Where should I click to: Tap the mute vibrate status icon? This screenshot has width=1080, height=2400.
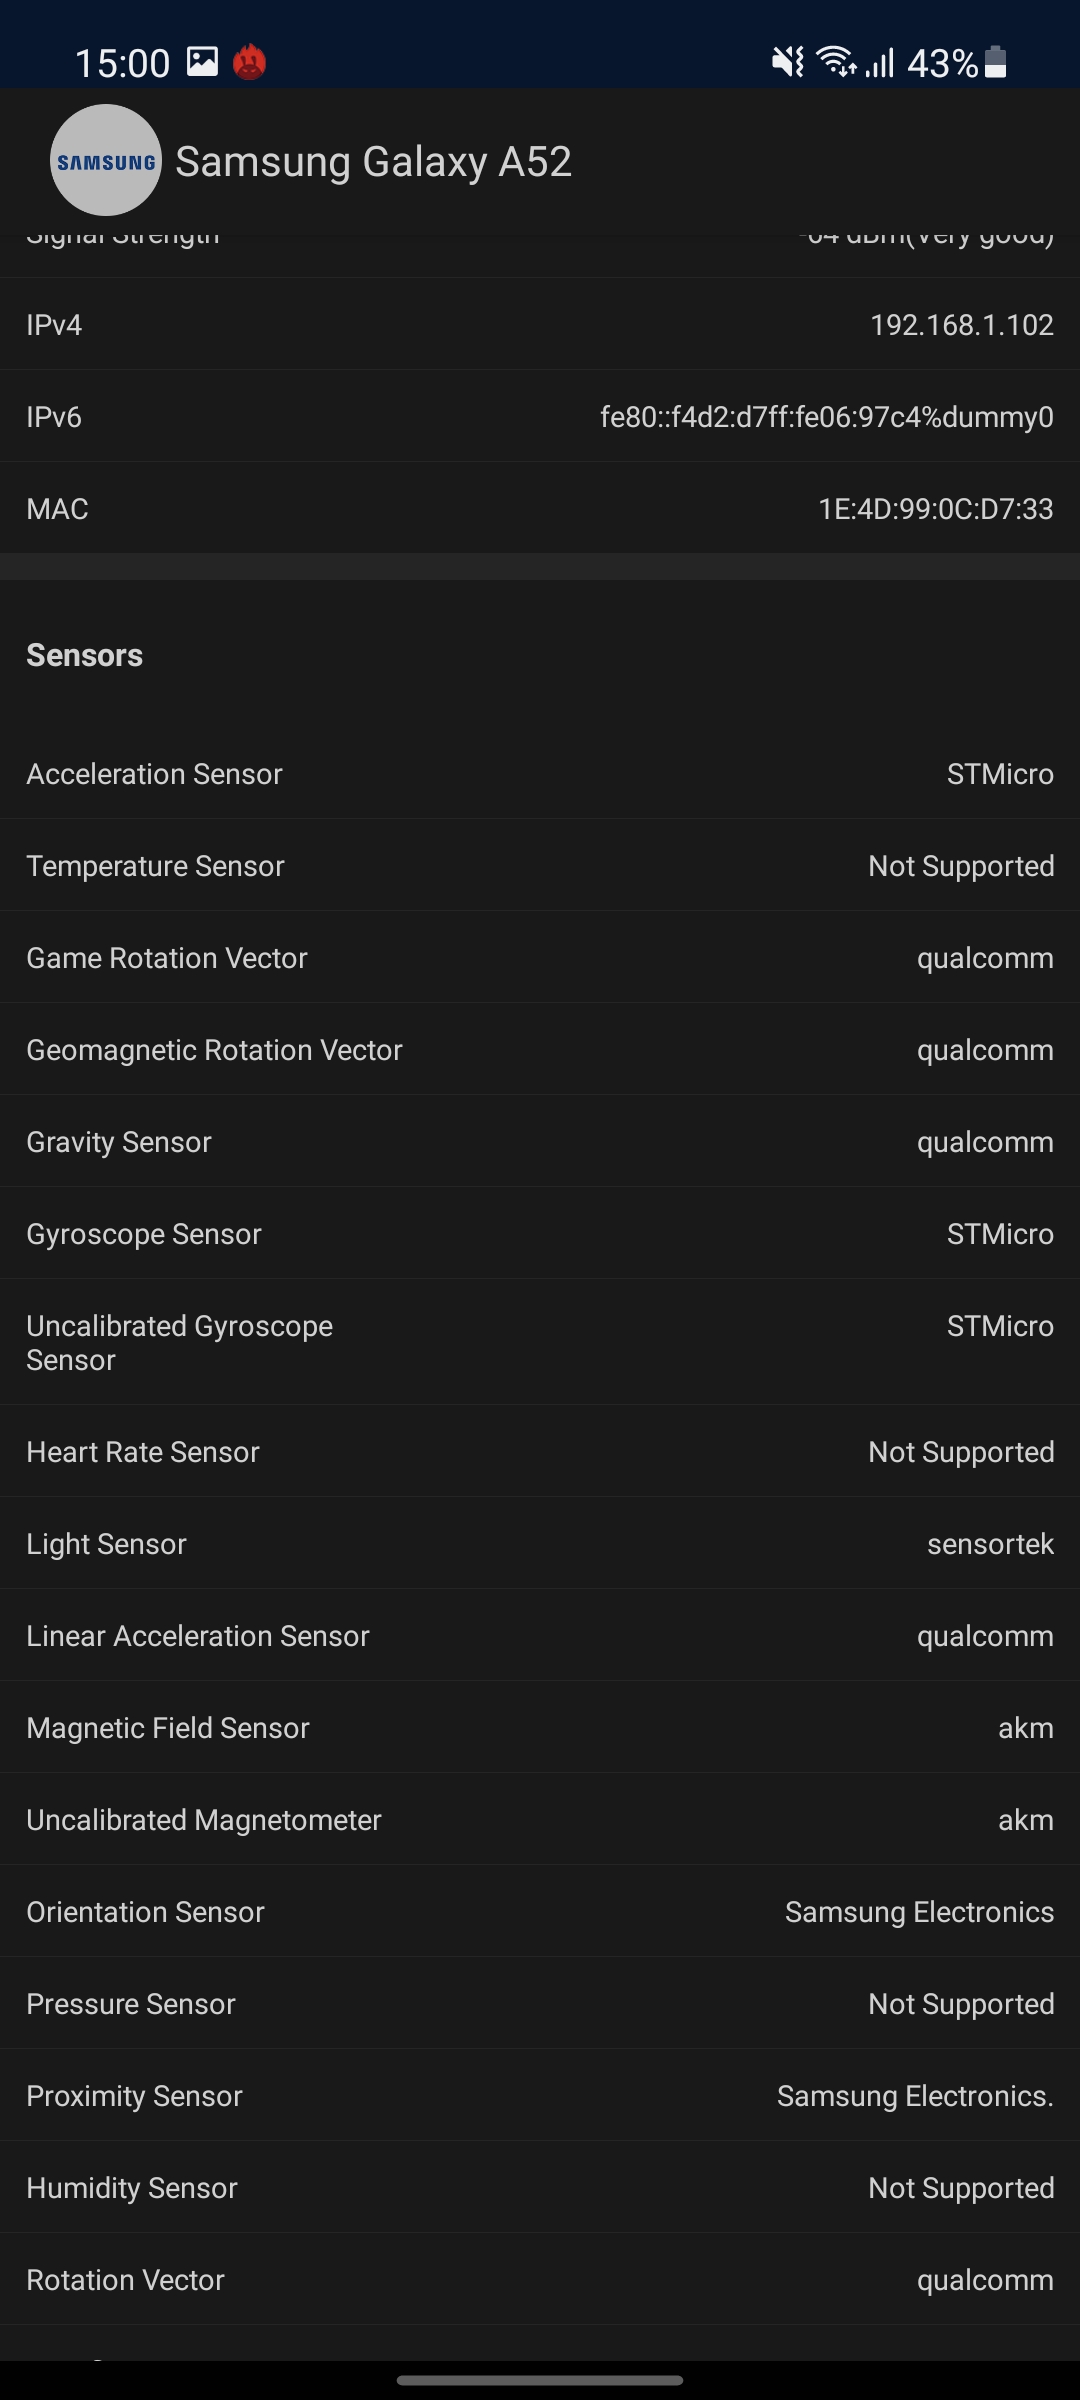[788, 62]
